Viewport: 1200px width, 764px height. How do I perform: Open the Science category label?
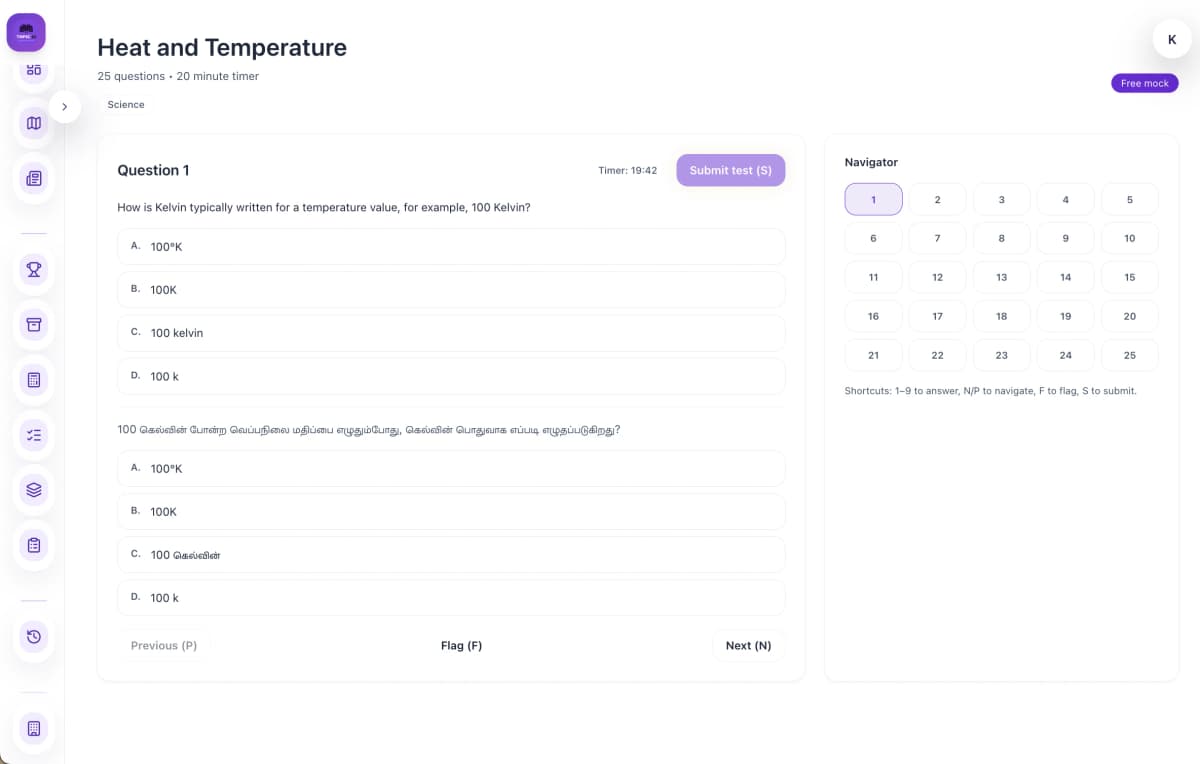point(126,104)
